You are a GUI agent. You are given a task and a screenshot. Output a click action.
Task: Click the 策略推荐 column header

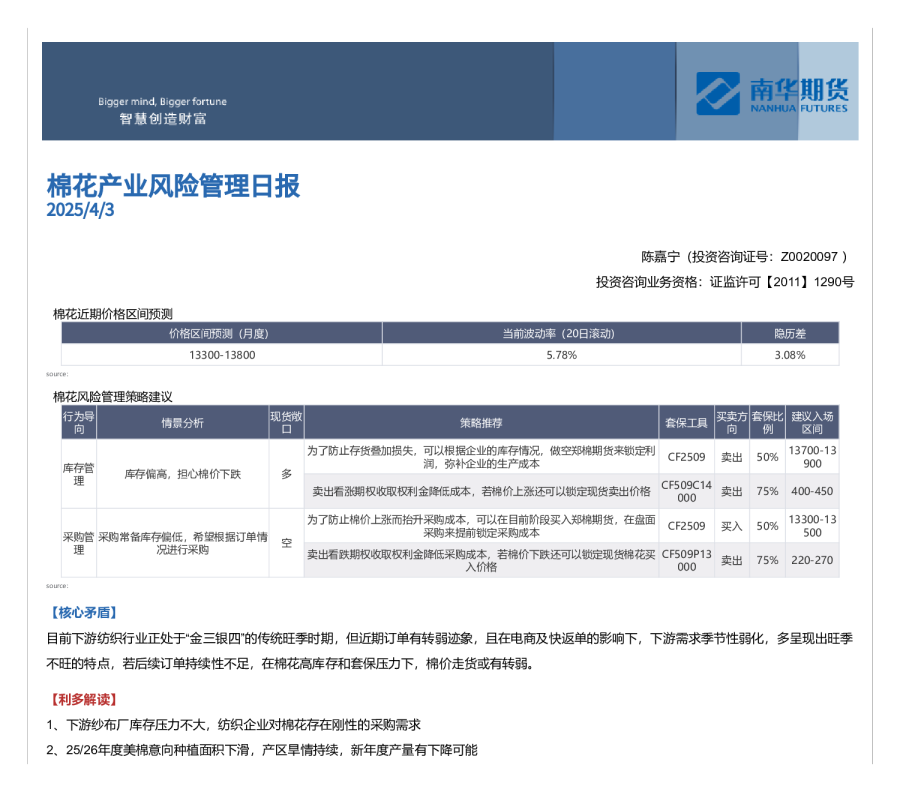pos(481,423)
